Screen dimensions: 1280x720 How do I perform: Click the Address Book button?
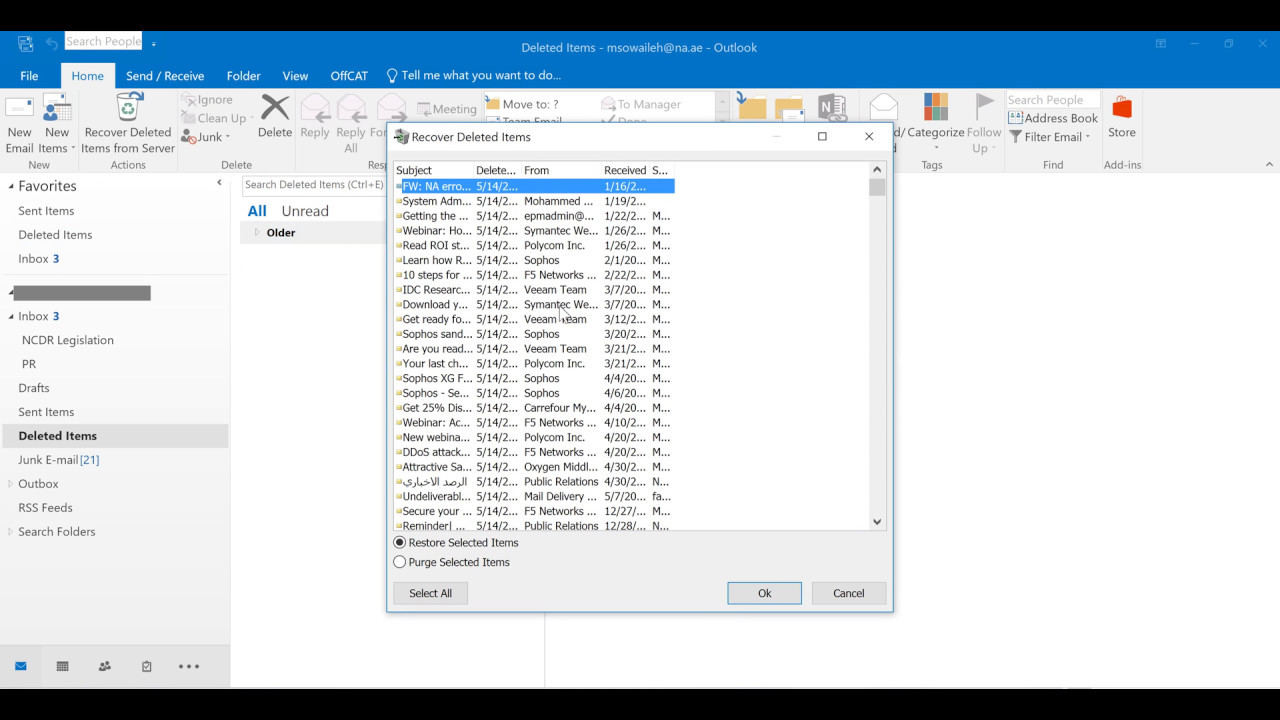[1053, 118]
